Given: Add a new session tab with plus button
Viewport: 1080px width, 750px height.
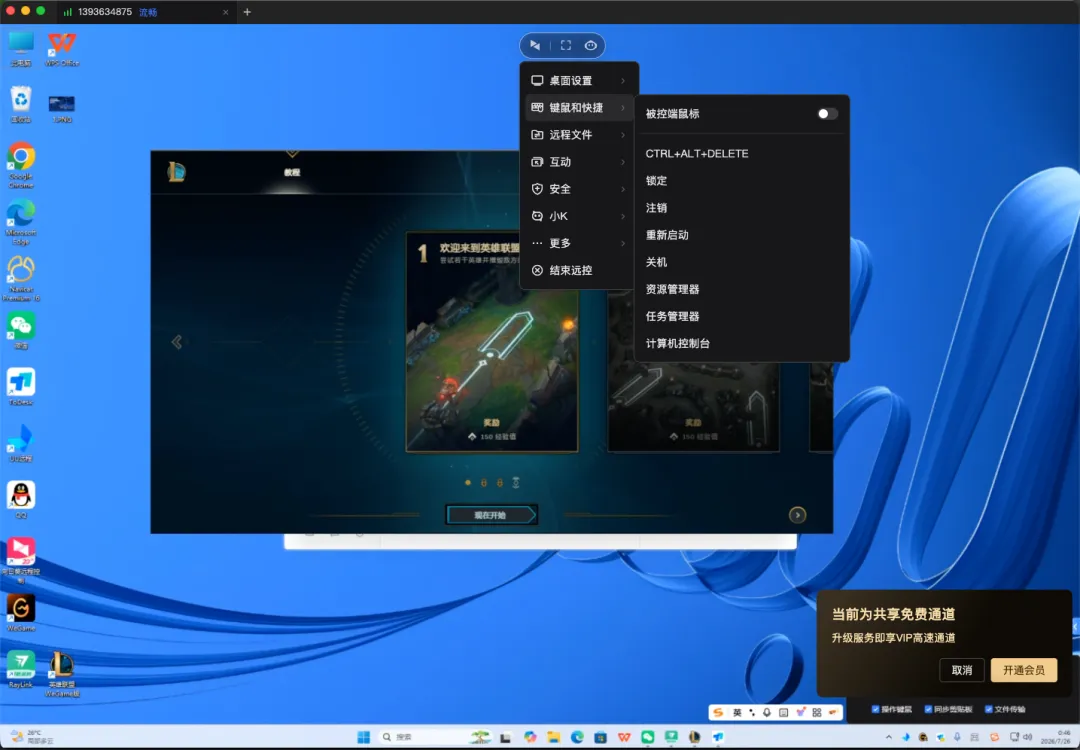Looking at the screenshot, I should 247,12.
